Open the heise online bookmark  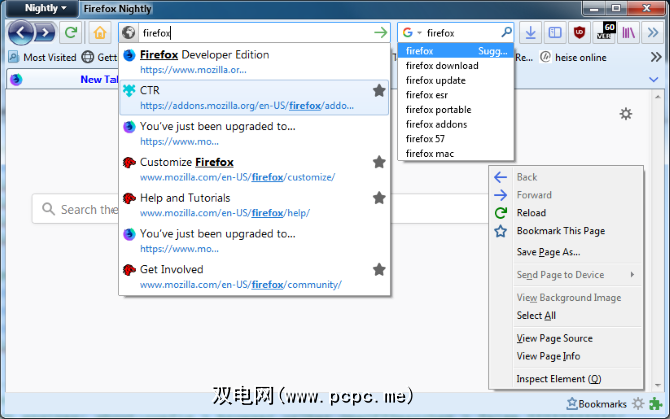573,57
